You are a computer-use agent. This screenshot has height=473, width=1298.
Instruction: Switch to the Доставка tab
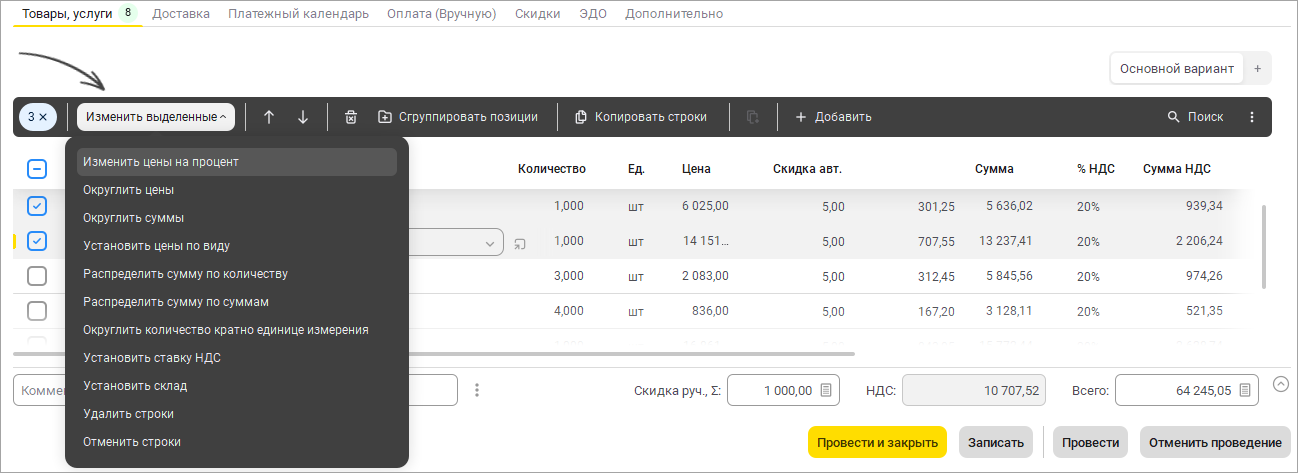[181, 14]
